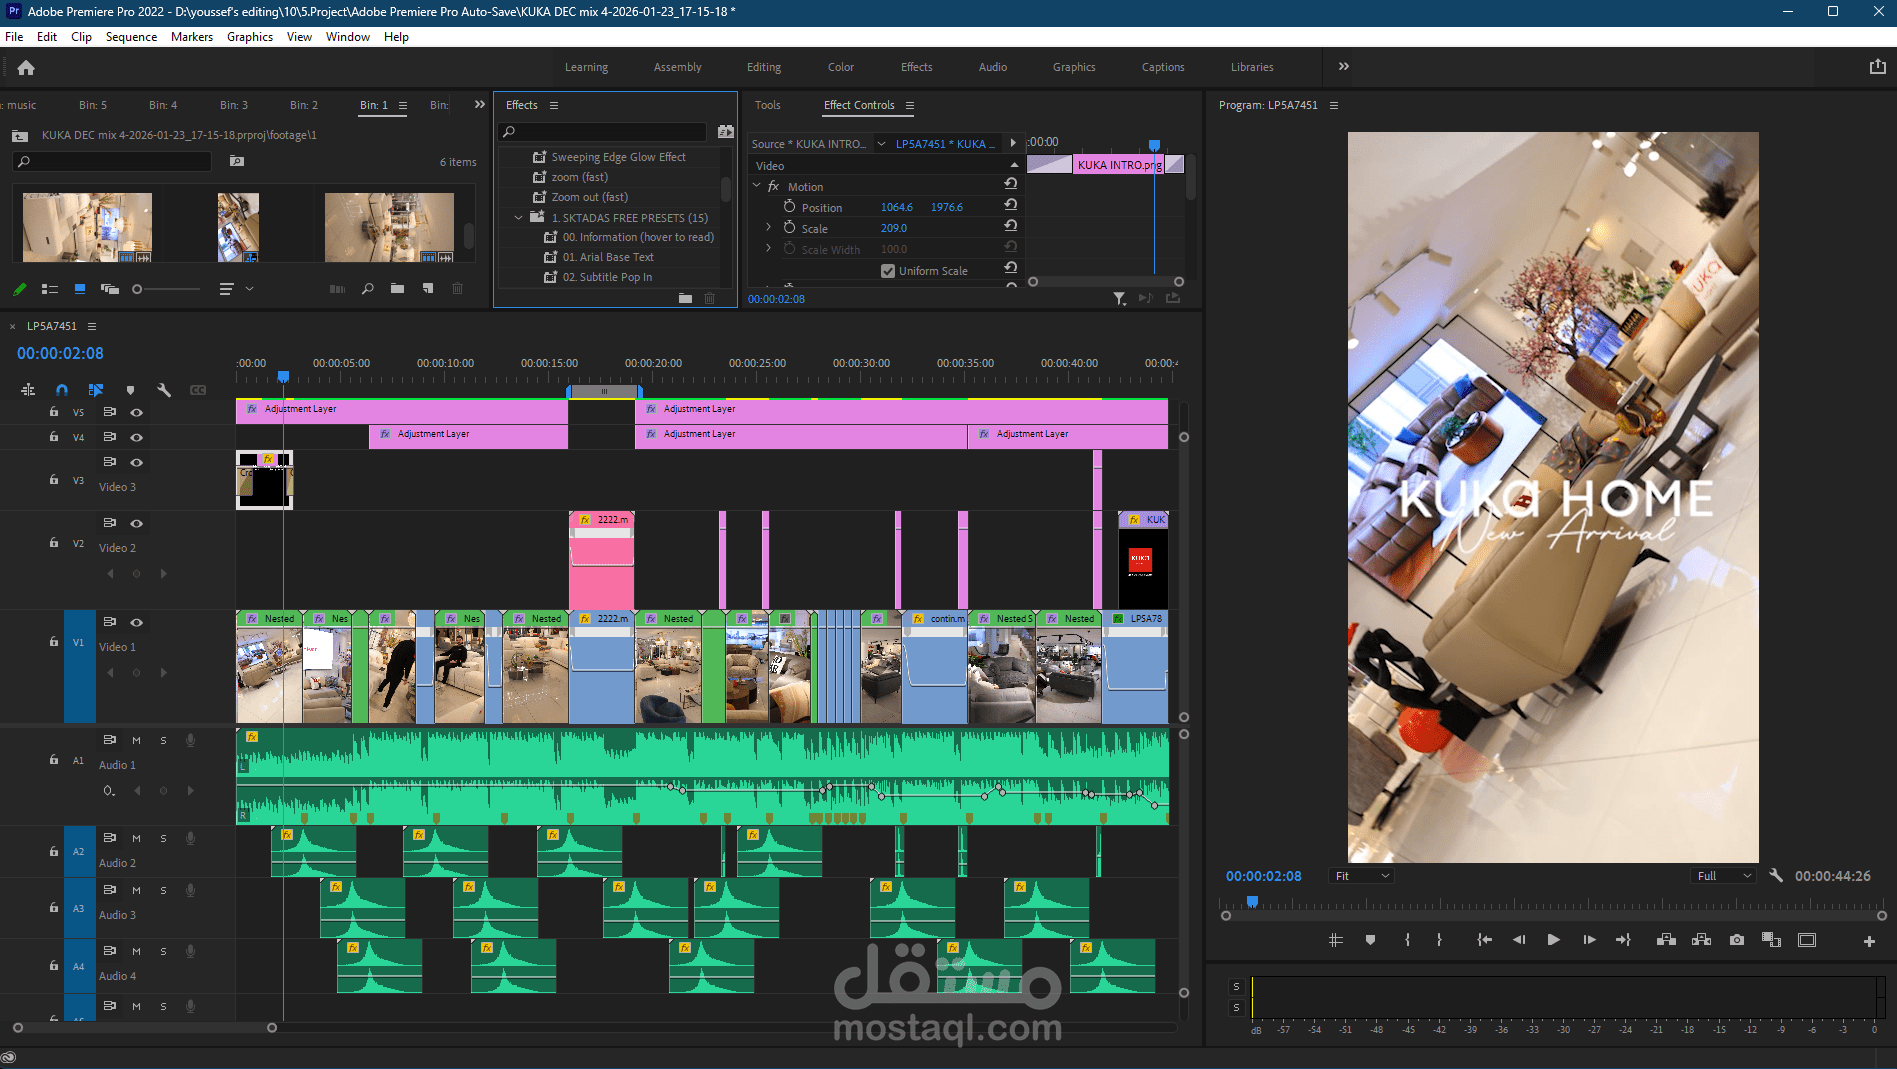Viewport: 1897px width, 1069px height.
Task: Select the Sweeping Edge Glow Effect preset
Action: [x=618, y=157]
